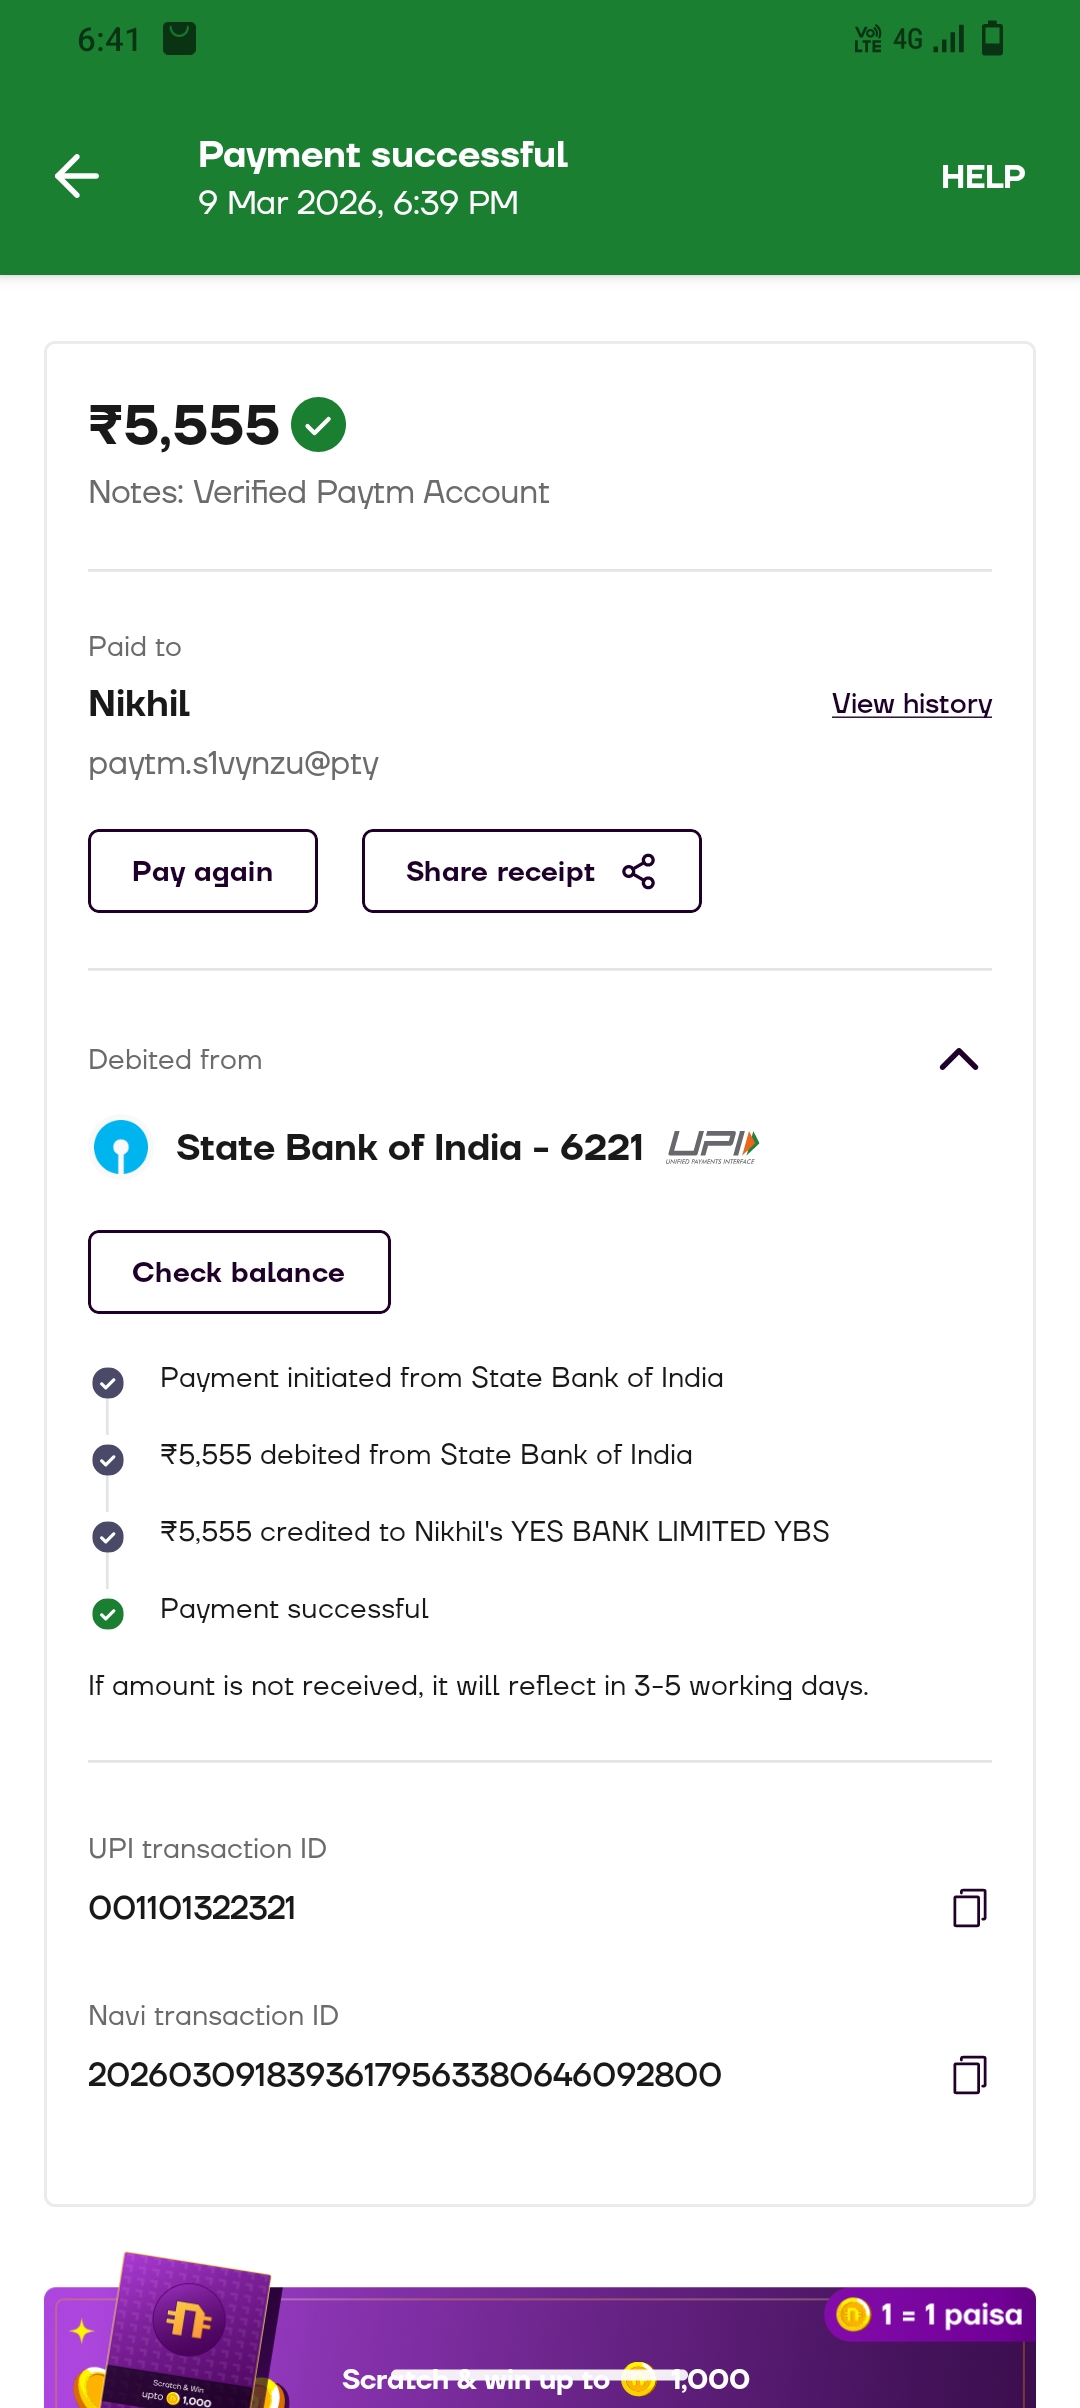Tap the ₹5,555 debited step checkmark
The height and width of the screenshot is (2408, 1080).
point(108,1460)
